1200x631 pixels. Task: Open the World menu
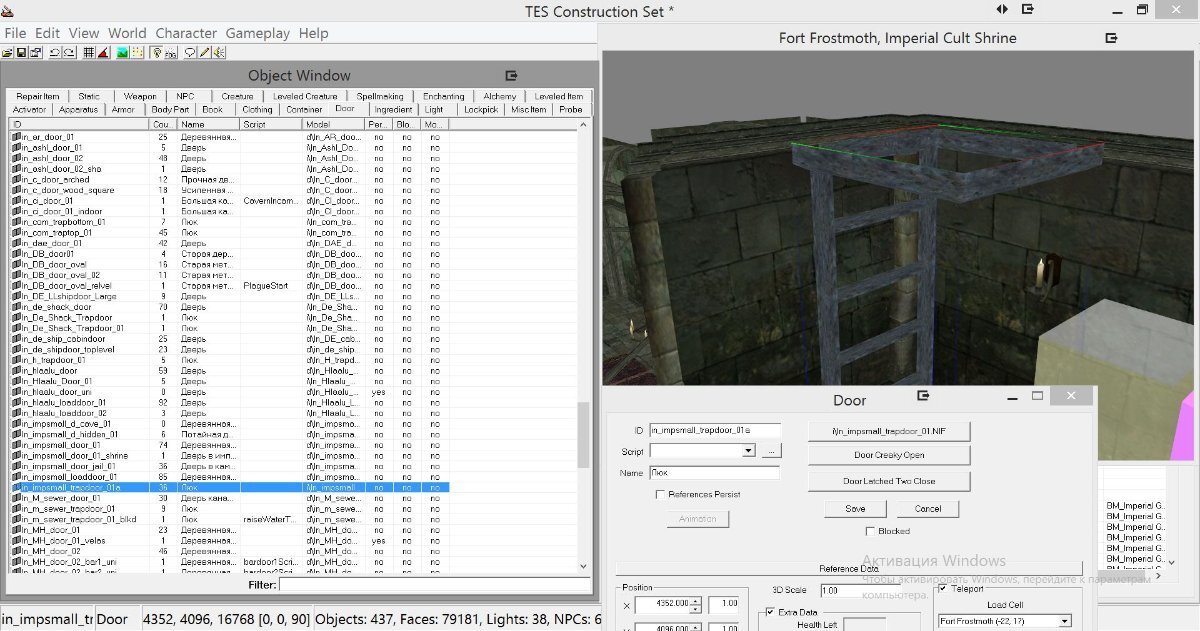[127, 33]
